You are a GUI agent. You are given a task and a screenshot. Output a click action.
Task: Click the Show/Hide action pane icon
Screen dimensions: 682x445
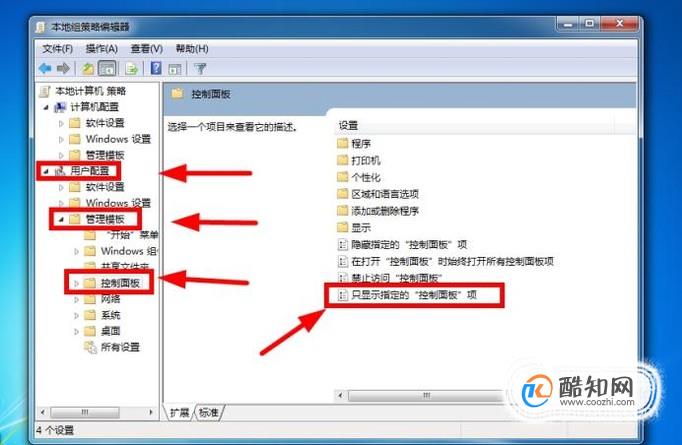click(175, 69)
